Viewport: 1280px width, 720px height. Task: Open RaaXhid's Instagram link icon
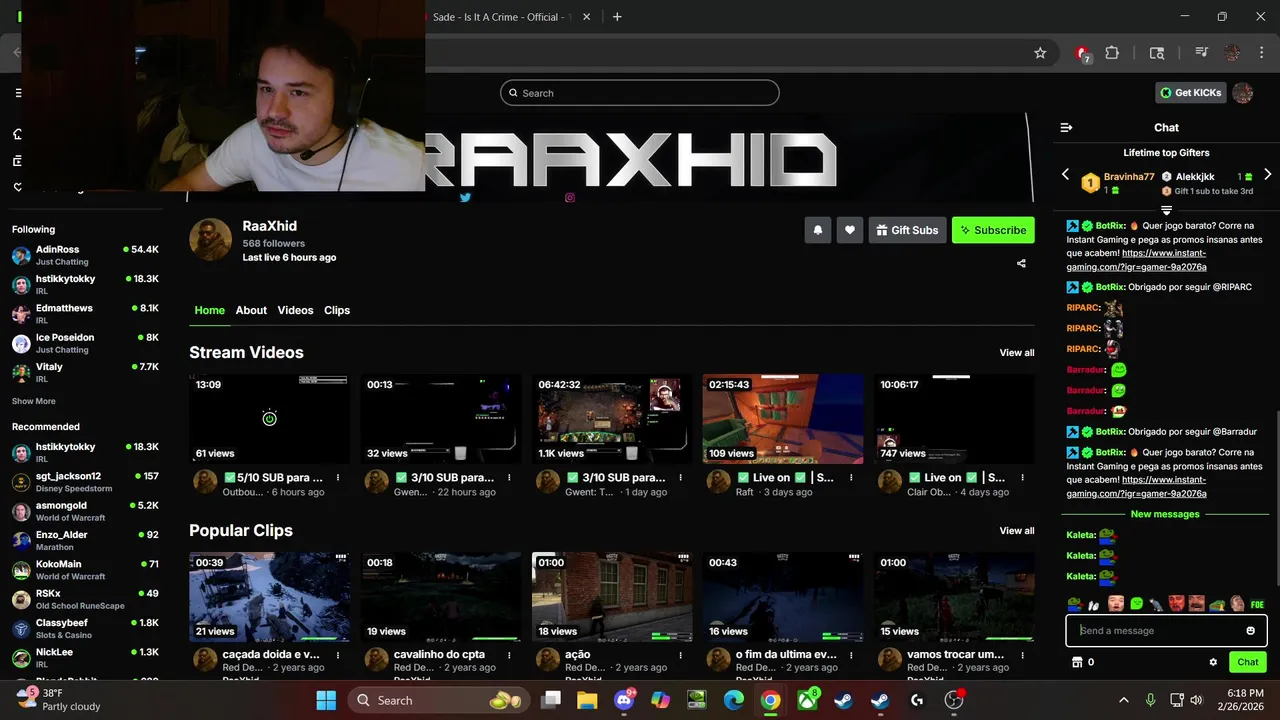(570, 198)
